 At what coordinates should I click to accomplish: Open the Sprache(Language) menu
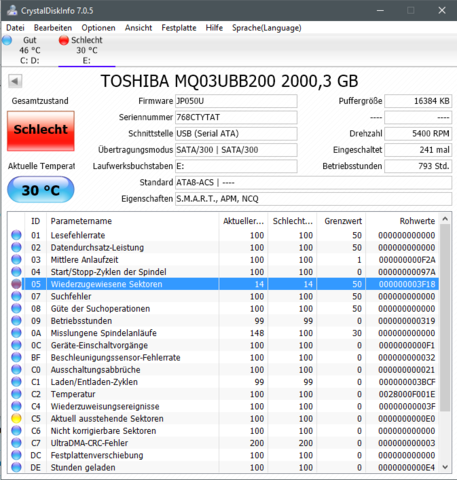pyautogui.click(x=267, y=28)
